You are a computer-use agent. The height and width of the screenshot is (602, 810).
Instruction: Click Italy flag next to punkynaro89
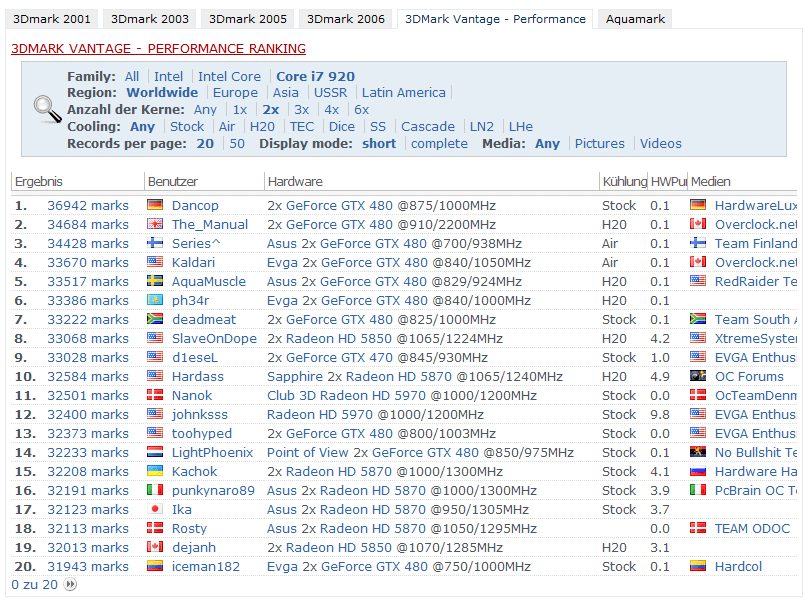(155, 490)
